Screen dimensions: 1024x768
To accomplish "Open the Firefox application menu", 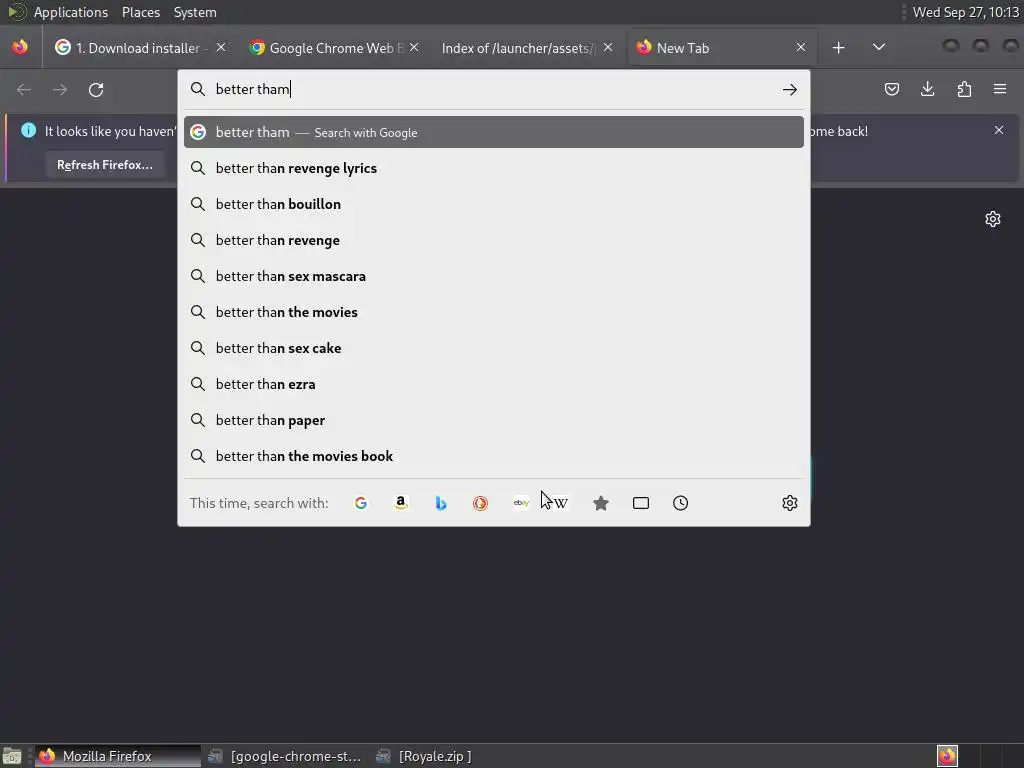I will tap(1000, 89).
